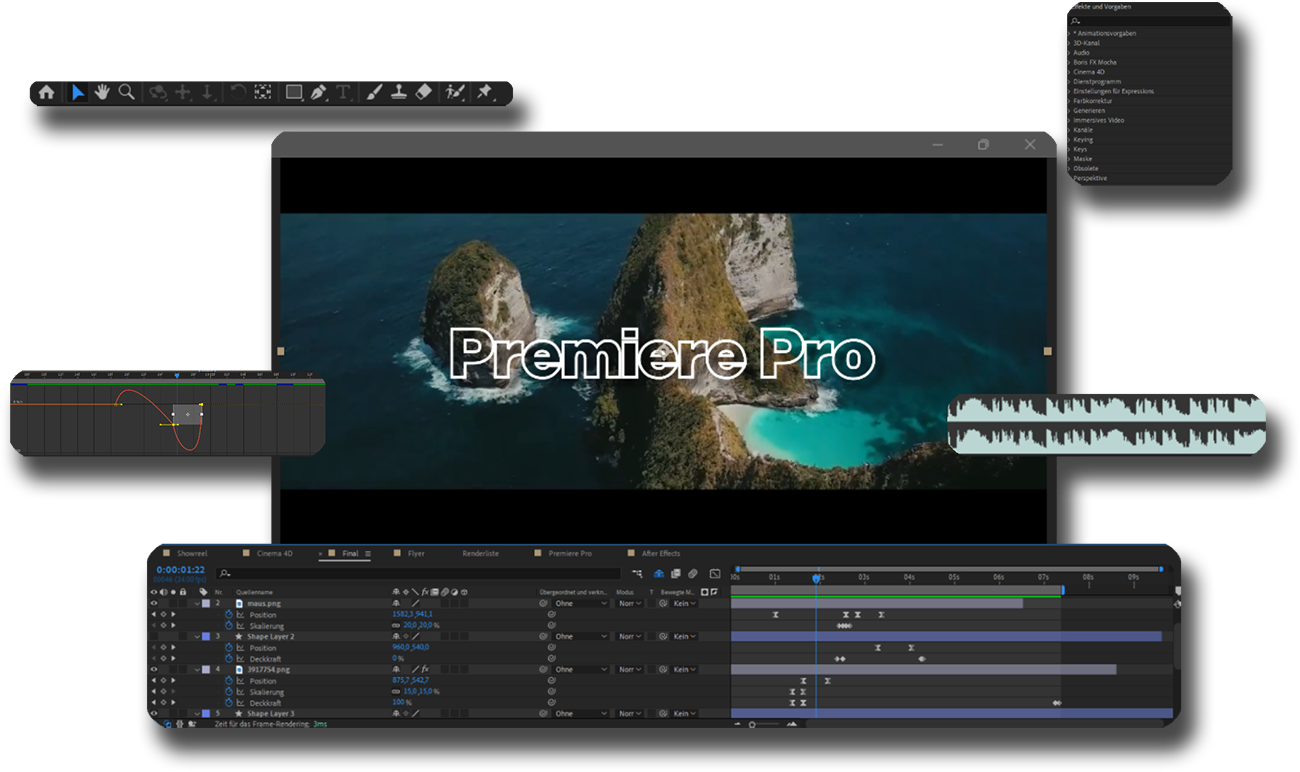Toggle keyframe diamond for 3917754.png Skalierung

click(x=163, y=692)
